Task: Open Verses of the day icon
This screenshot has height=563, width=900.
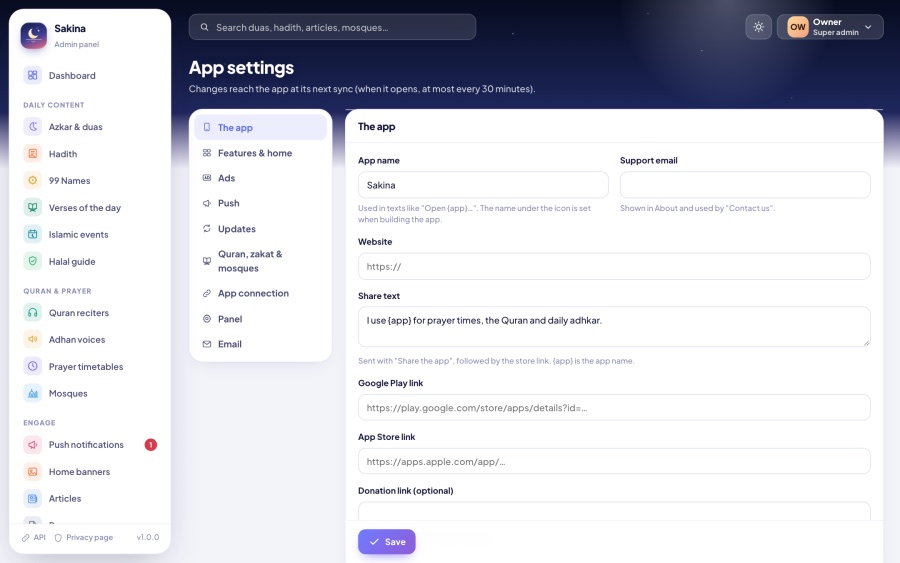Action: (x=33, y=207)
